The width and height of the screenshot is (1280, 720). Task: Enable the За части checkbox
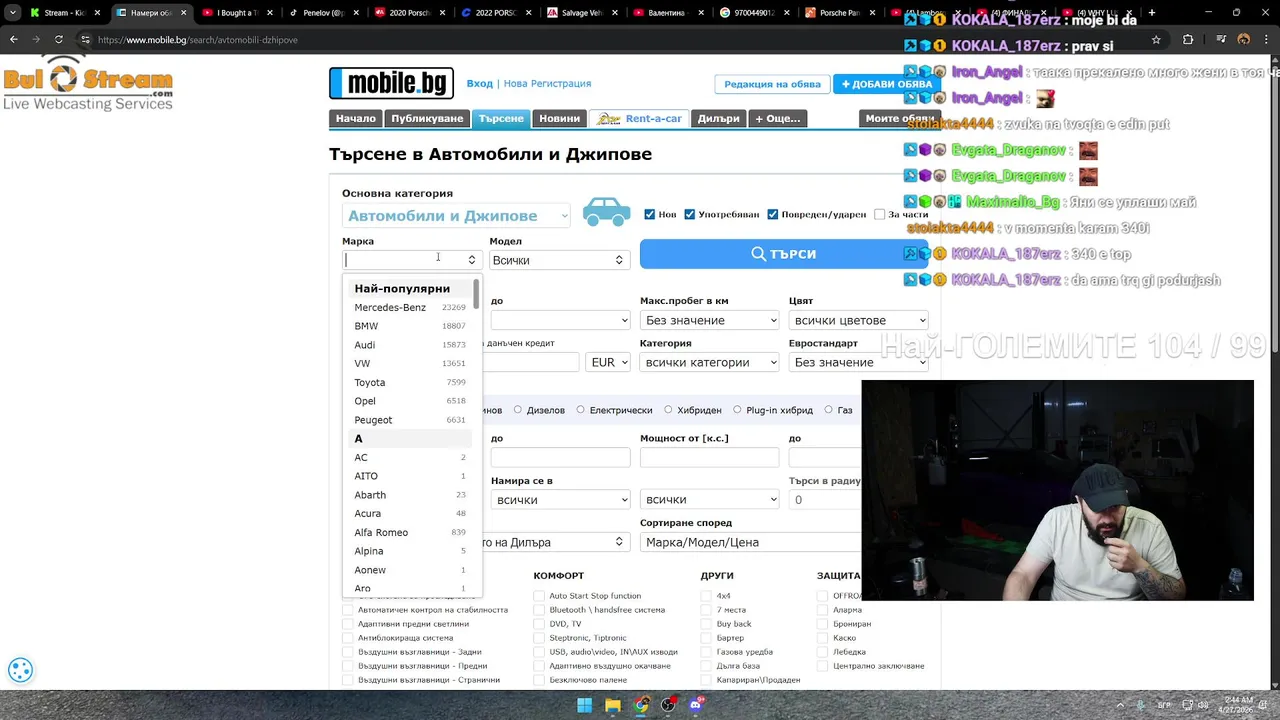pyautogui.click(x=879, y=214)
